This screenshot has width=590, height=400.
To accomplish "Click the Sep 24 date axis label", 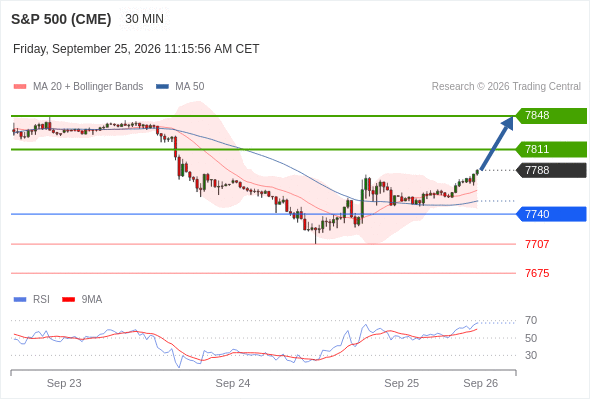I will (233, 383).
